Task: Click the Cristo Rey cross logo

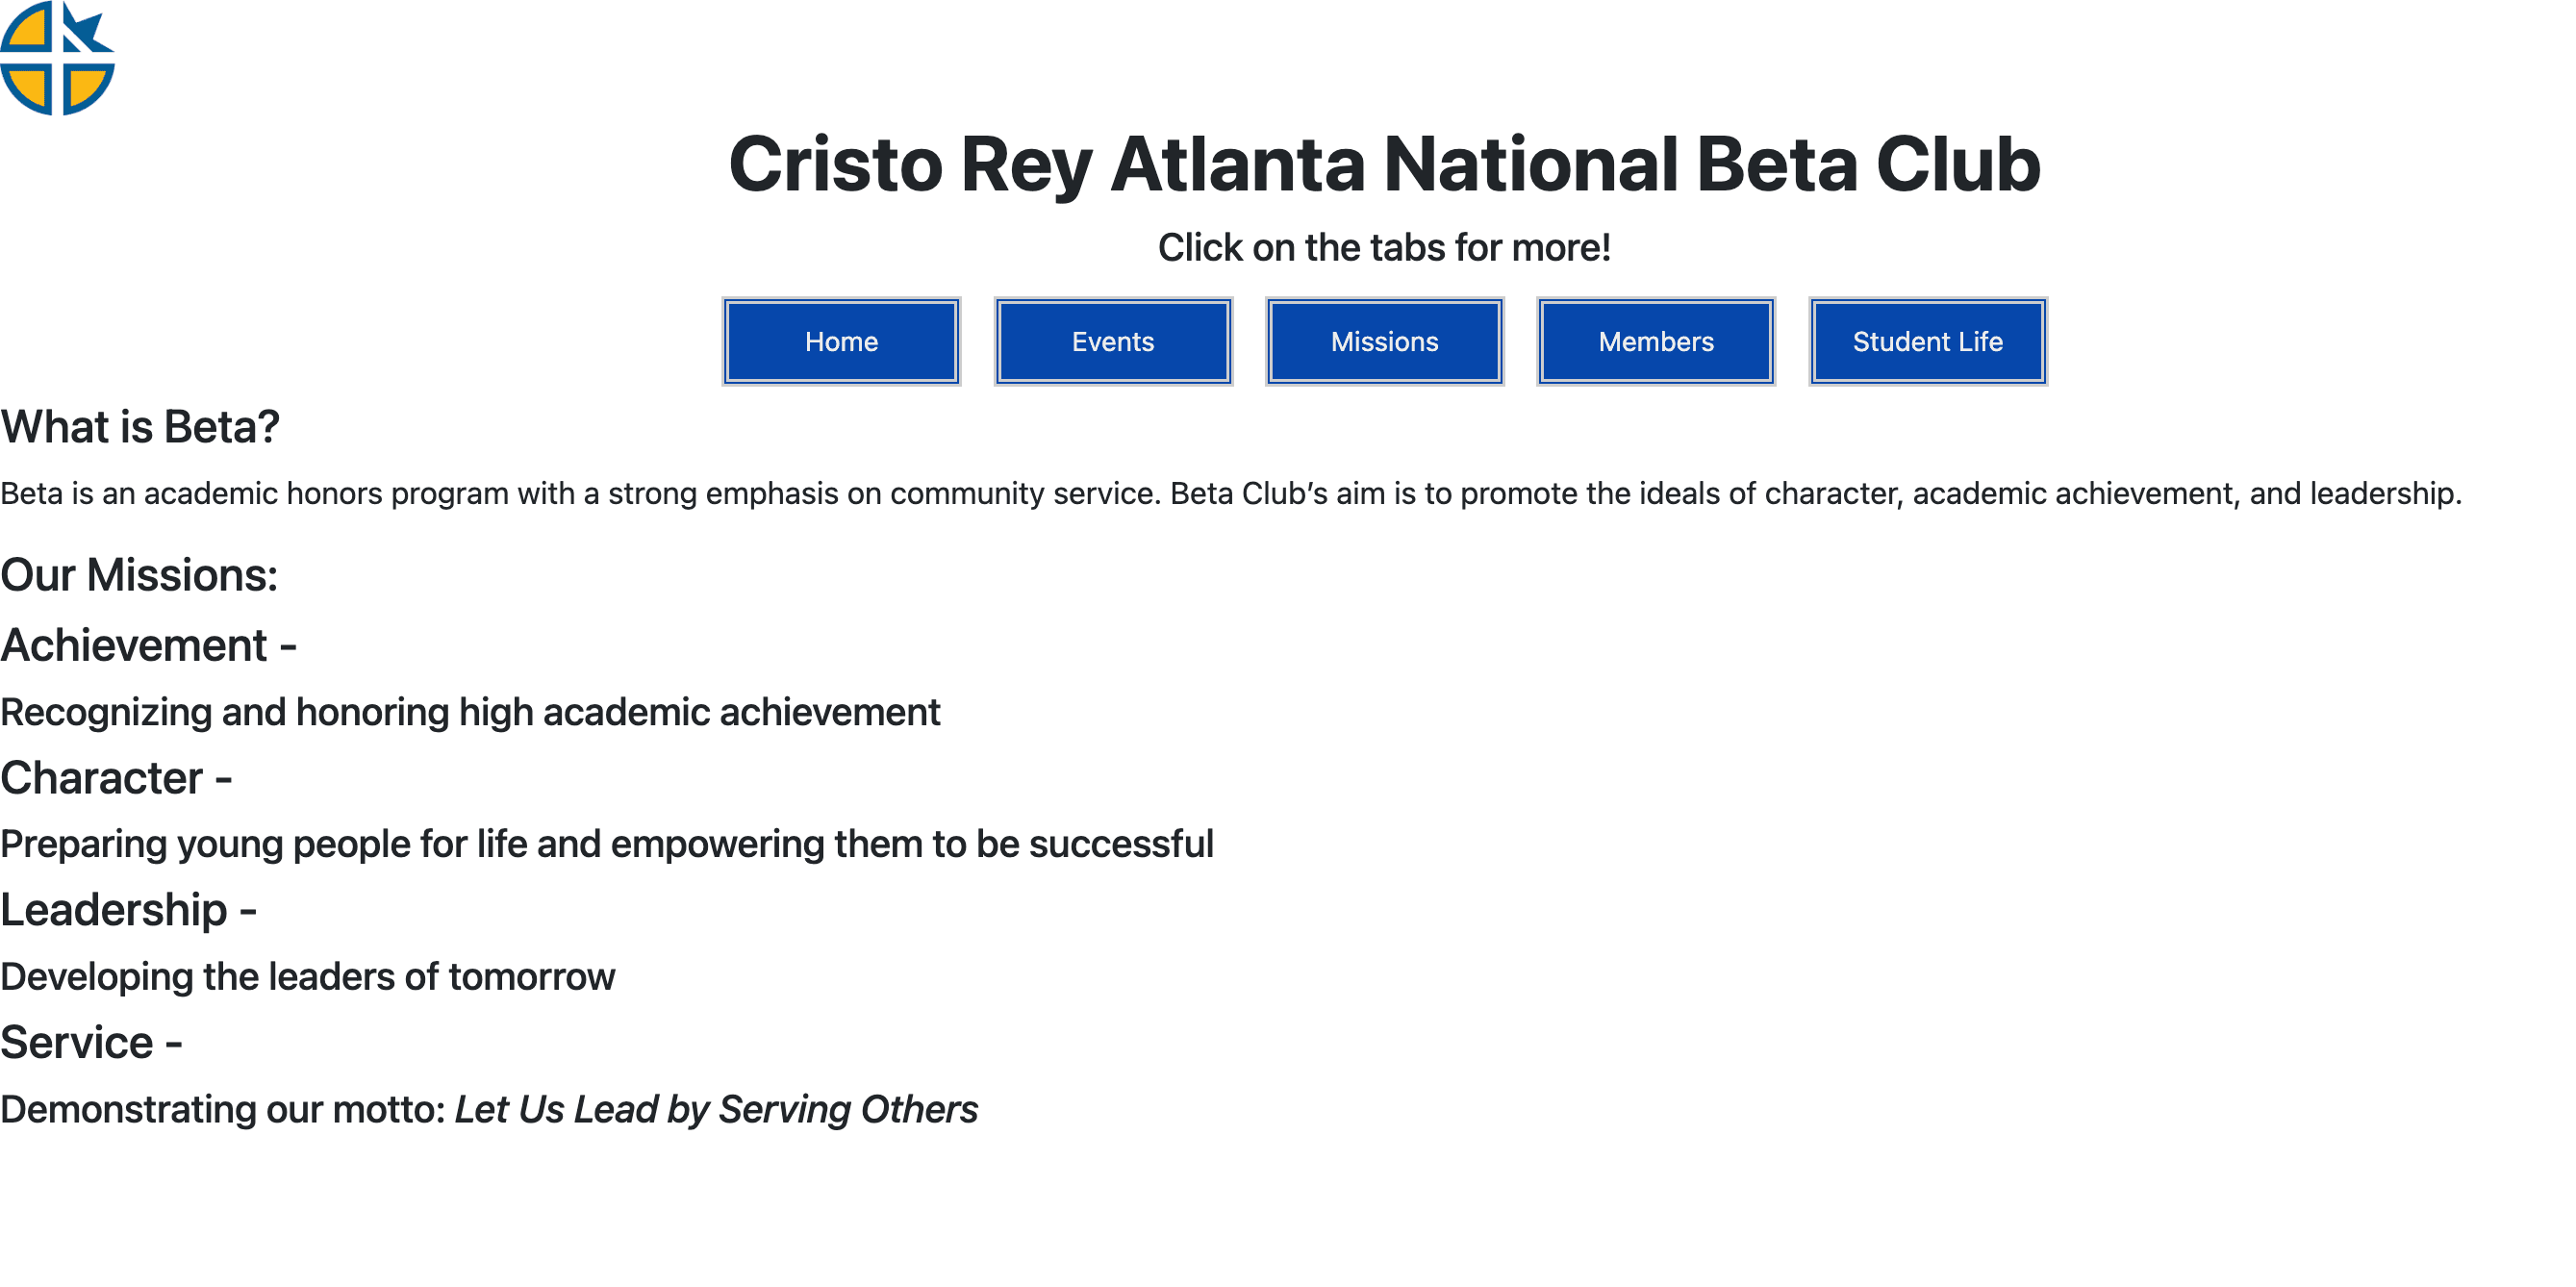Action: (57, 58)
